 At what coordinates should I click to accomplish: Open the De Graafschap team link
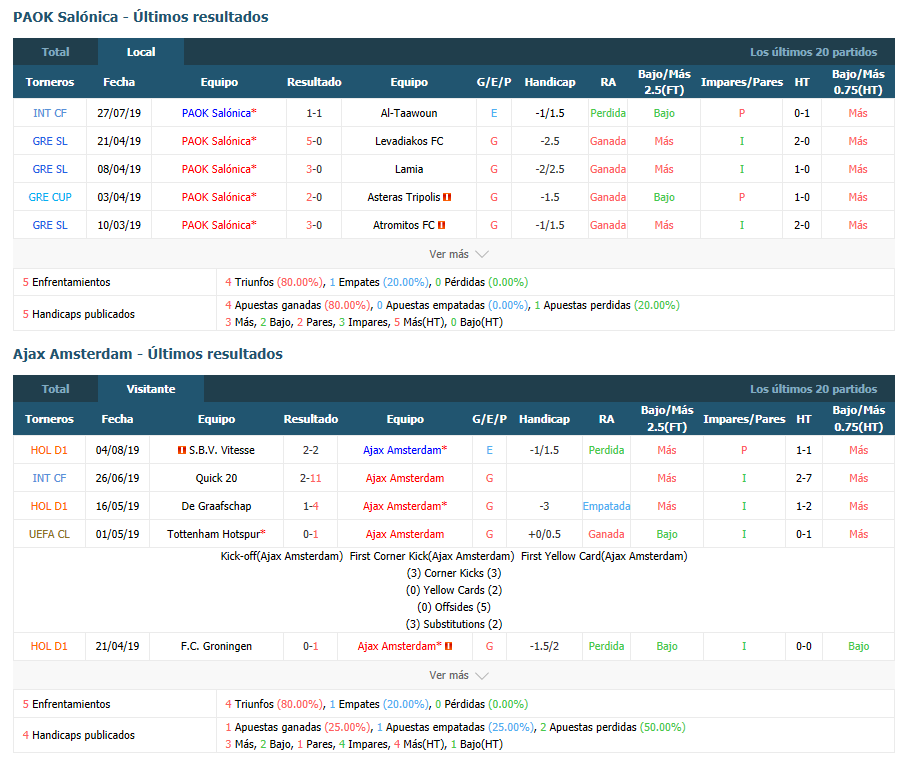tap(216, 506)
